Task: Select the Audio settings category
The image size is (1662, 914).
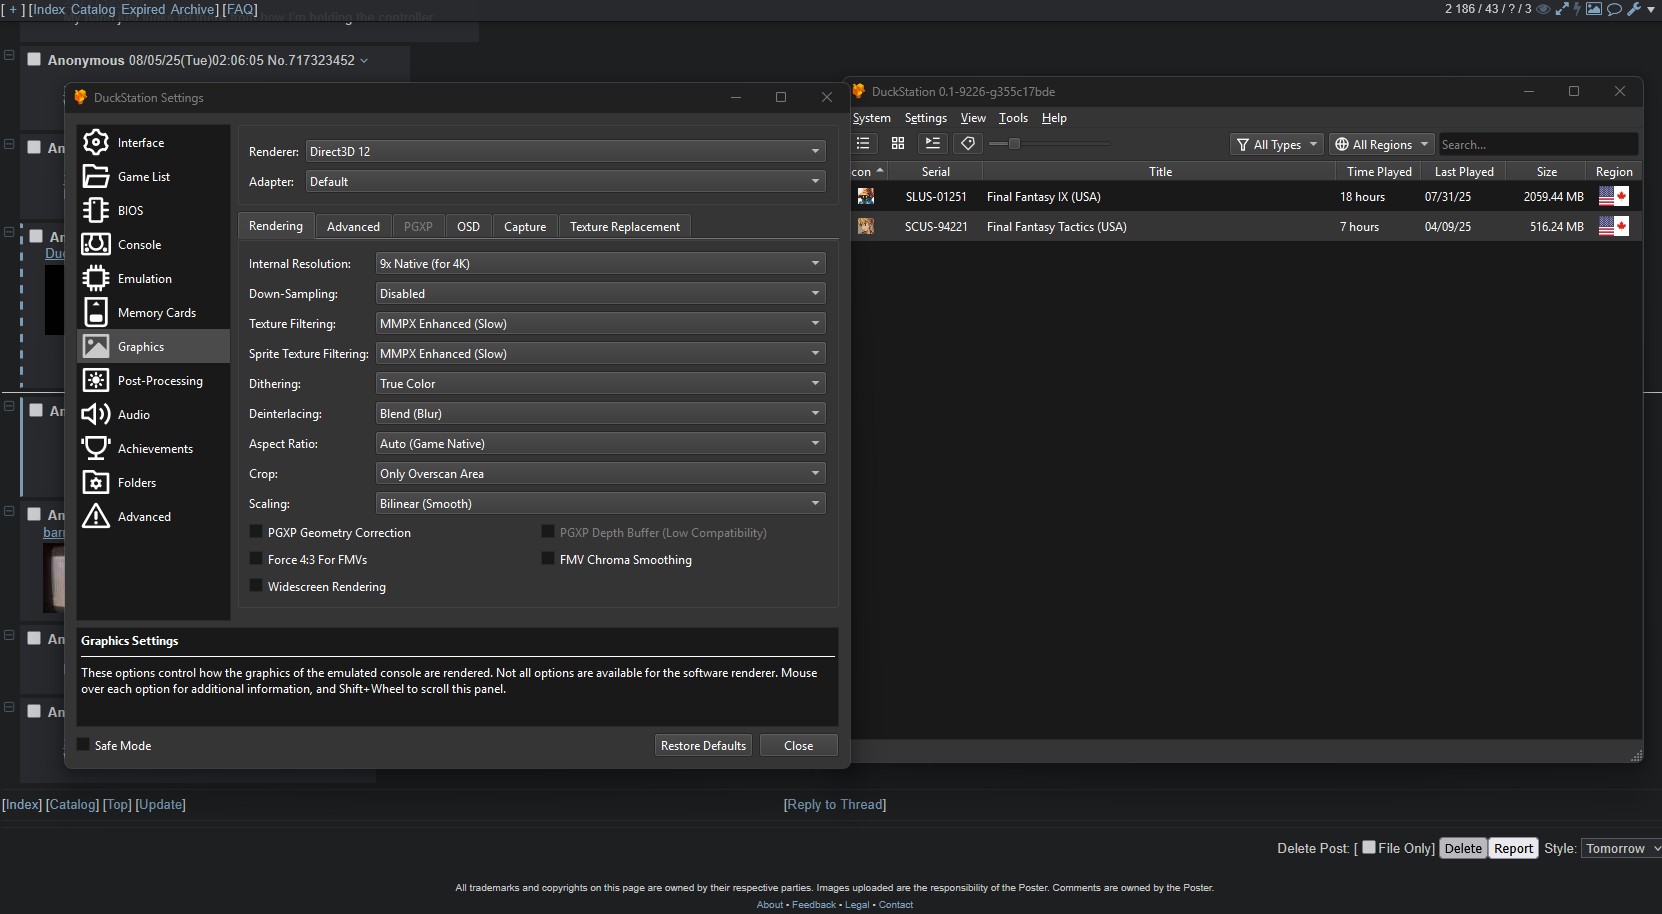Action: [x=153, y=415]
